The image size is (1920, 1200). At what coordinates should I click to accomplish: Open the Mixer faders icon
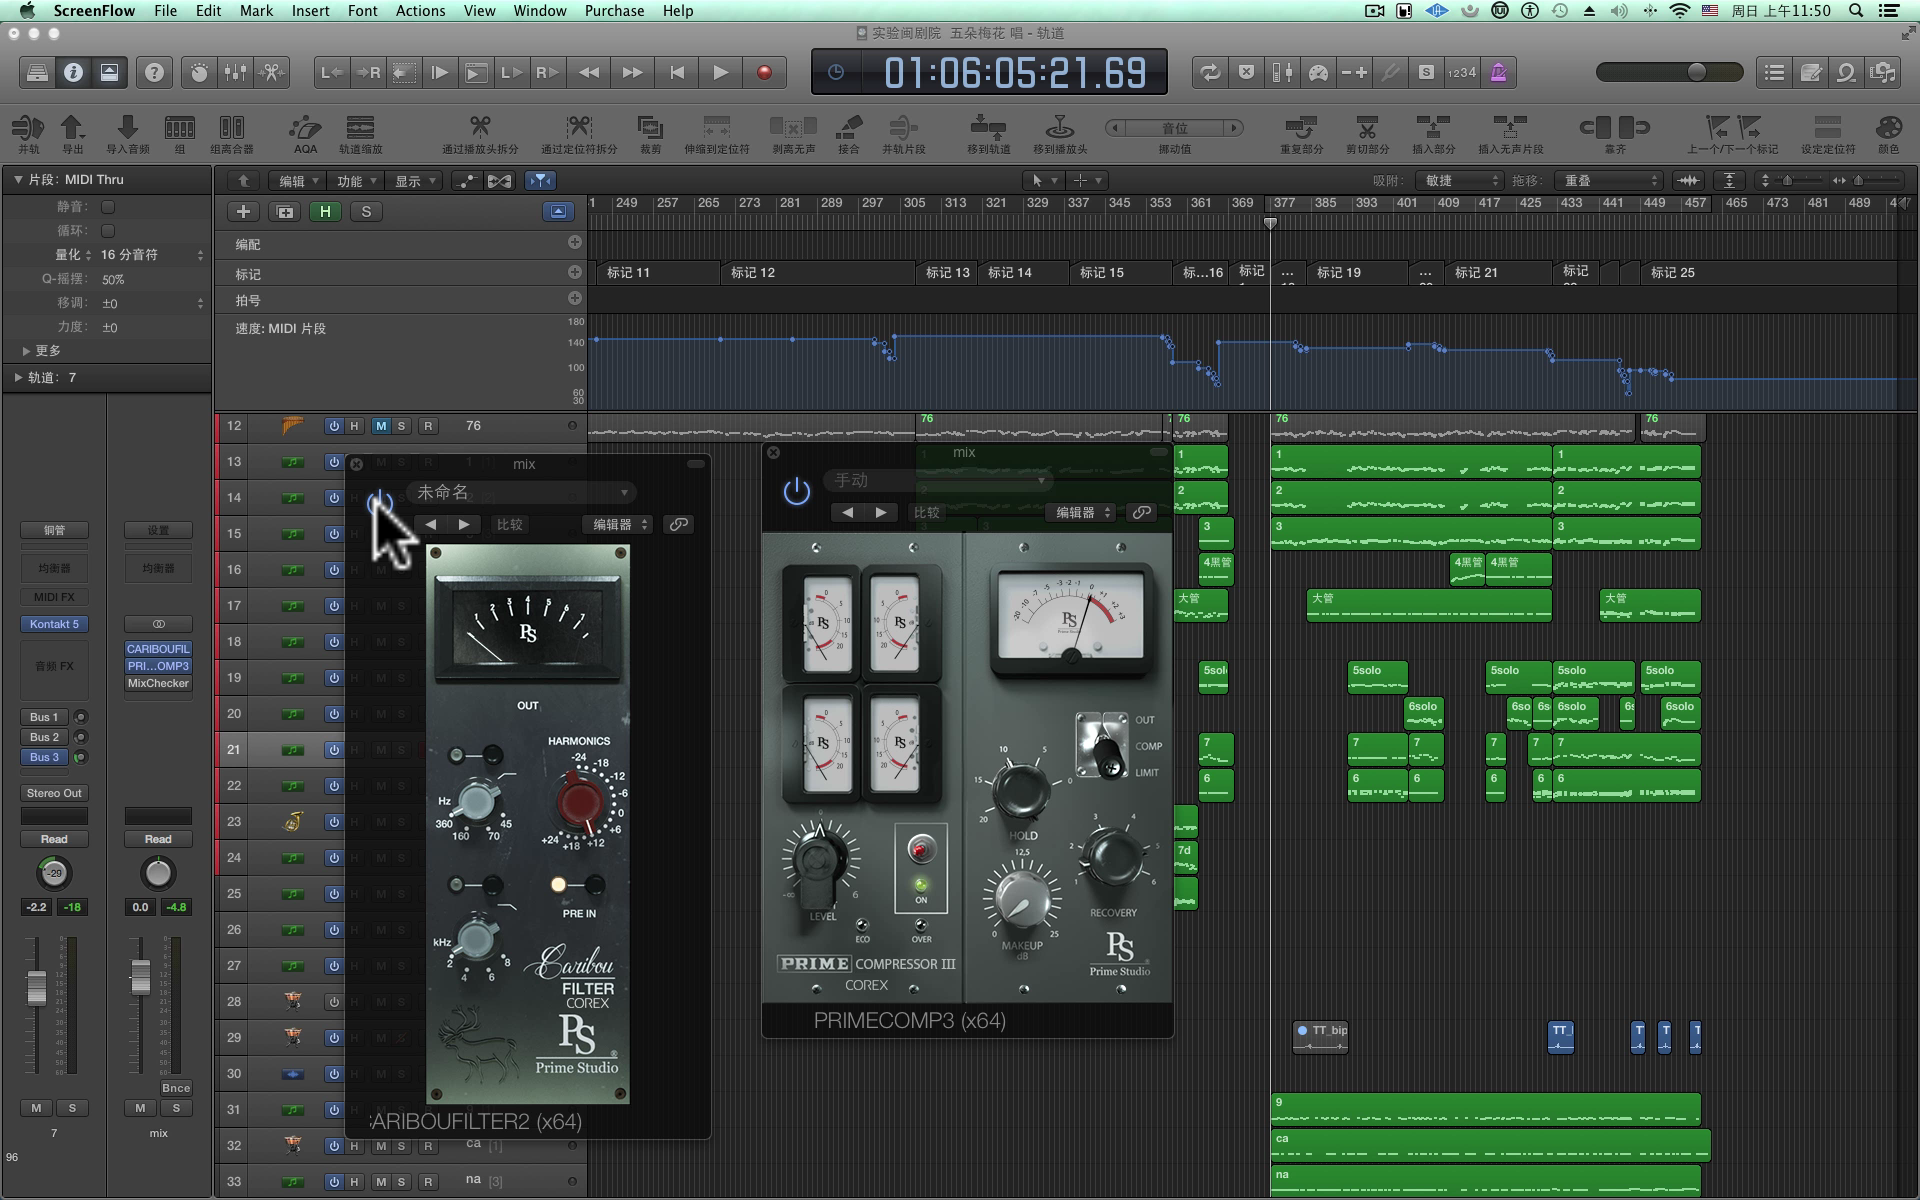tap(235, 72)
